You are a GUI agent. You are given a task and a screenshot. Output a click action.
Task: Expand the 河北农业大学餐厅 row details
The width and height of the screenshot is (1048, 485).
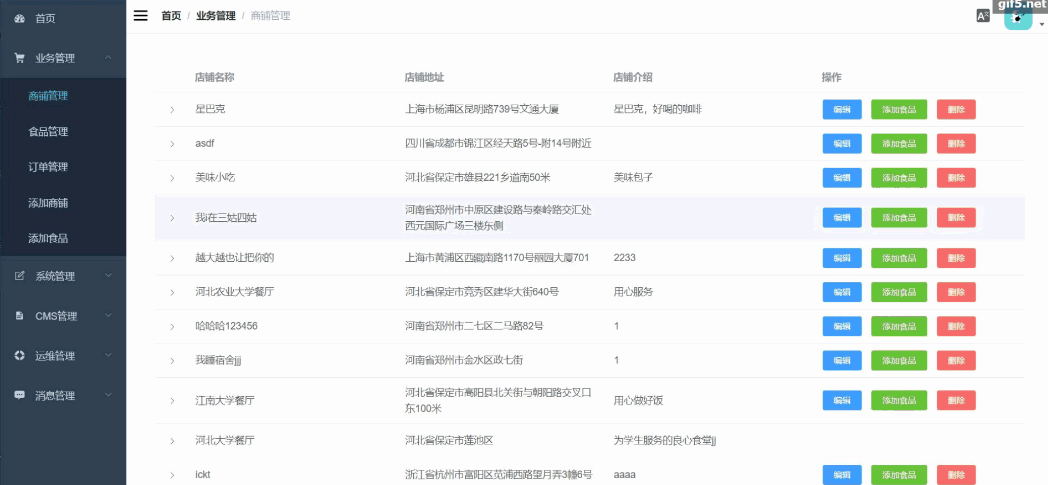pos(172,292)
